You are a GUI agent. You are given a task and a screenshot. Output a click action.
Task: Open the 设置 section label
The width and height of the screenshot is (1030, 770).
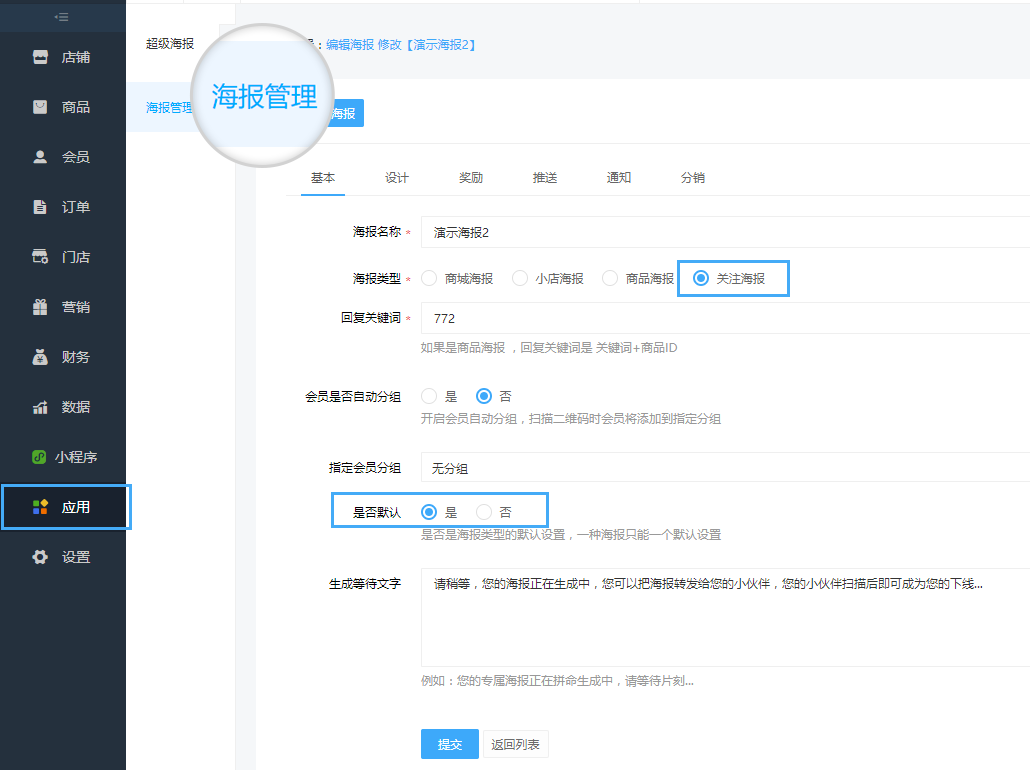(x=76, y=556)
